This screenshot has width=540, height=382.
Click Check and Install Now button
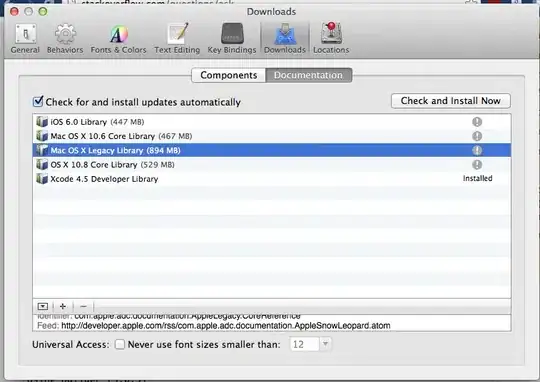(x=451, y=101)
